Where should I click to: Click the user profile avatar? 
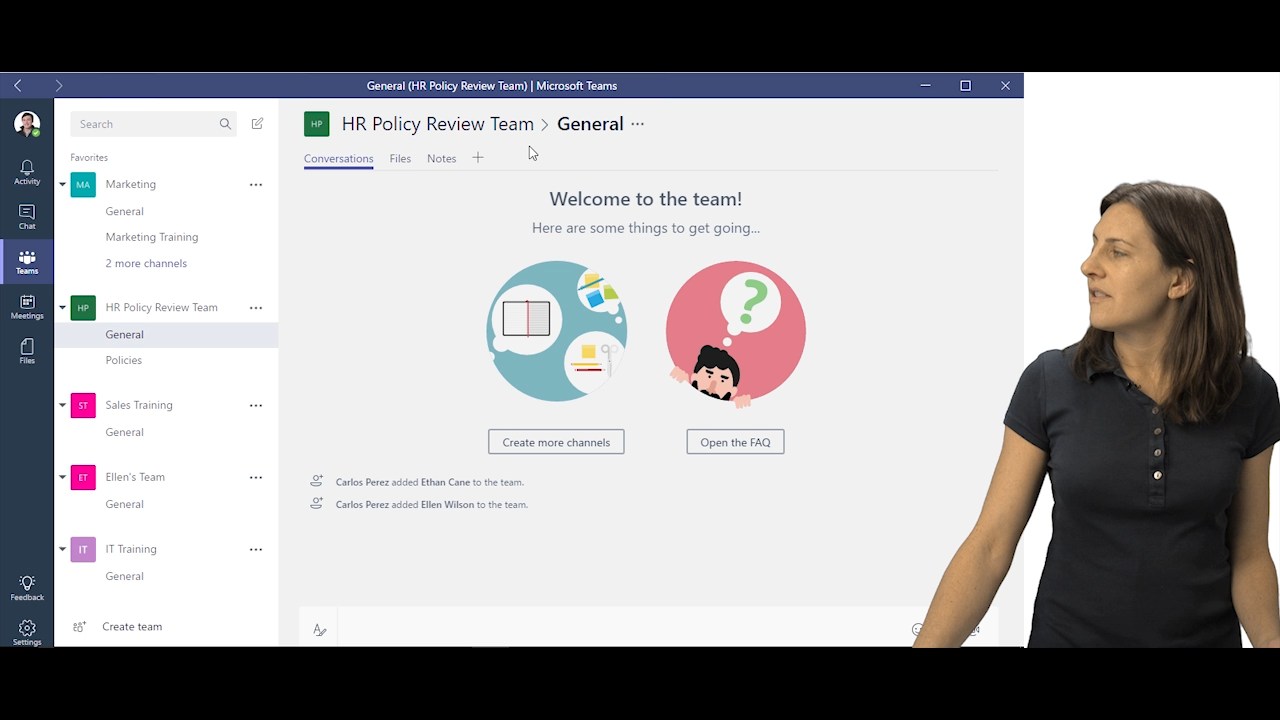click(x=27, y=124)
